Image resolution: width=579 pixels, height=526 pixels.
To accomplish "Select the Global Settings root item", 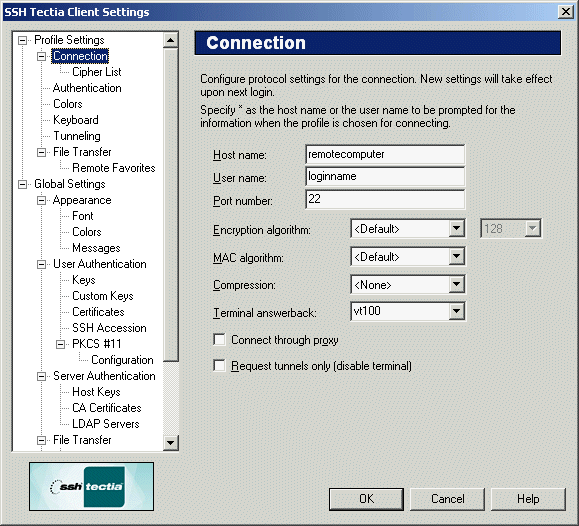I will point(70,184).
